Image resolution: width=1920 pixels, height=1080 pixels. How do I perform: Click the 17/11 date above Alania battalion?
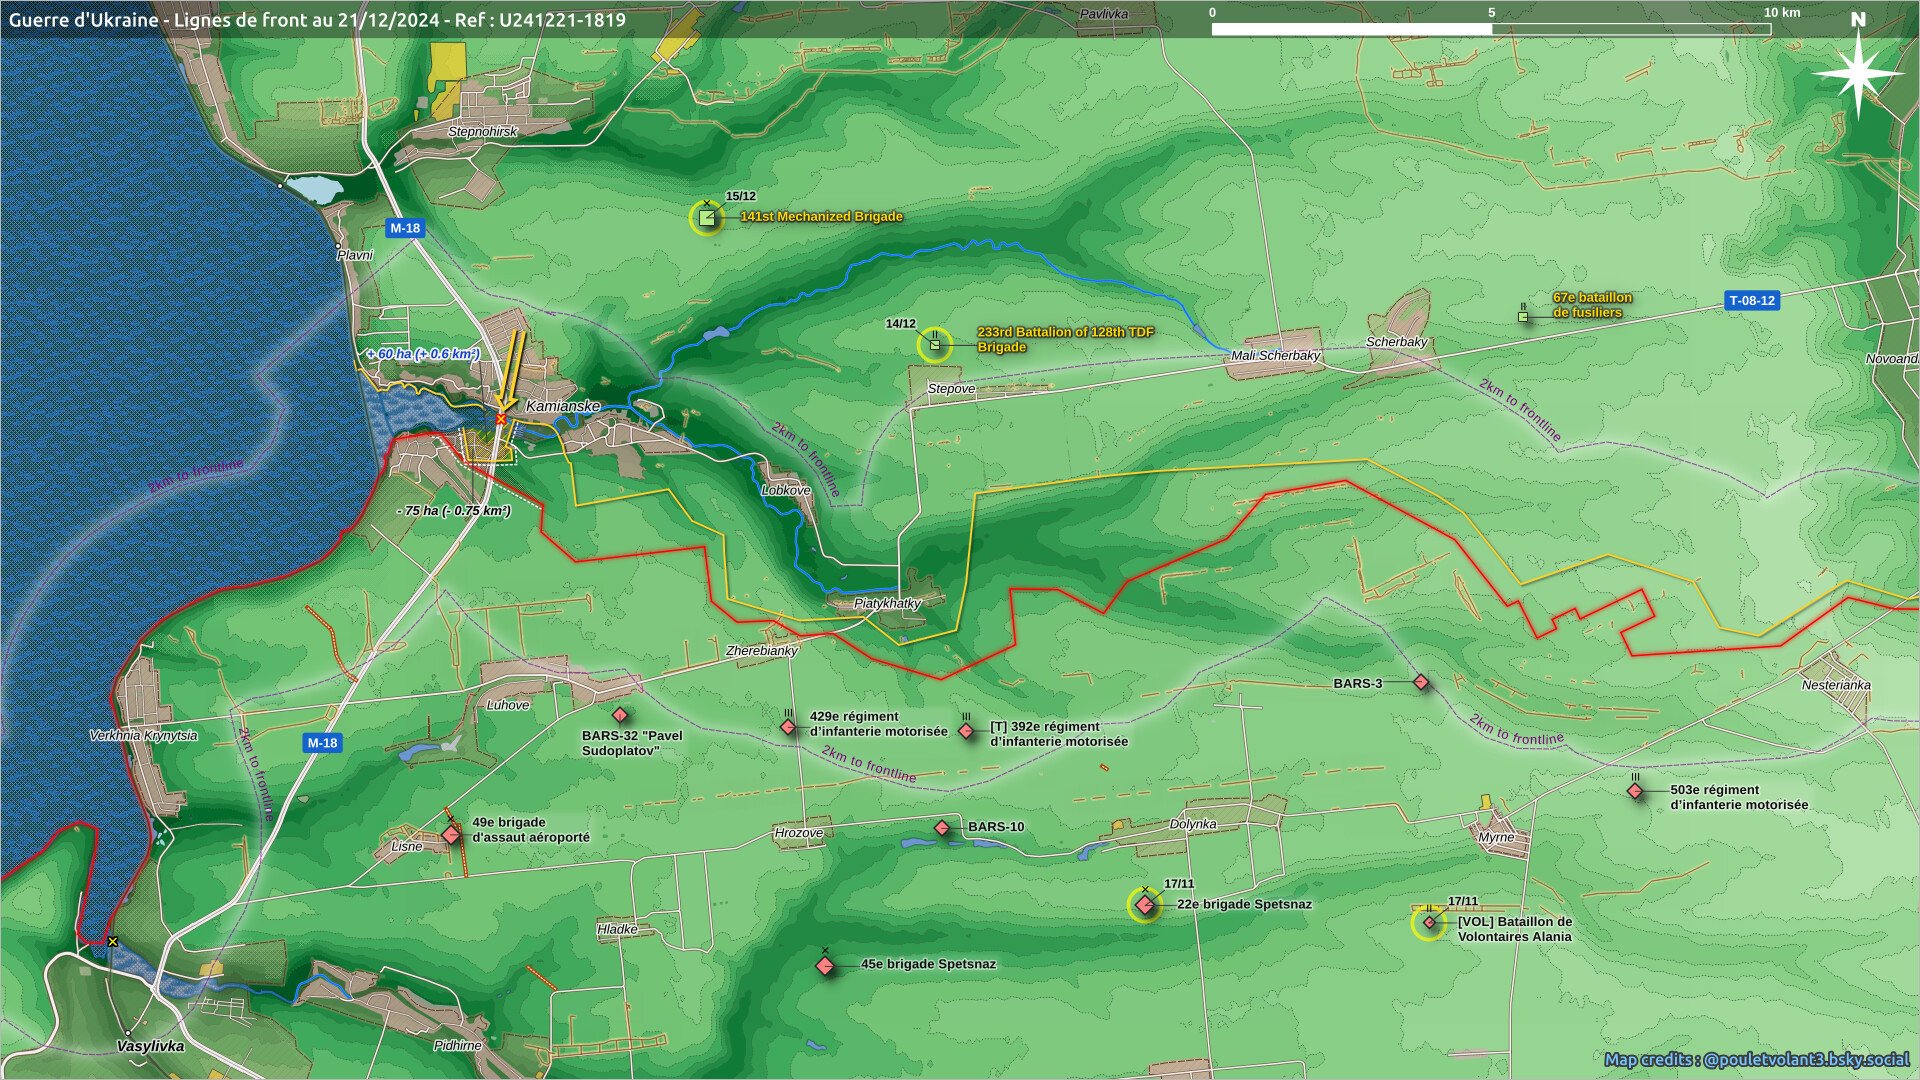coord(1463,901)
